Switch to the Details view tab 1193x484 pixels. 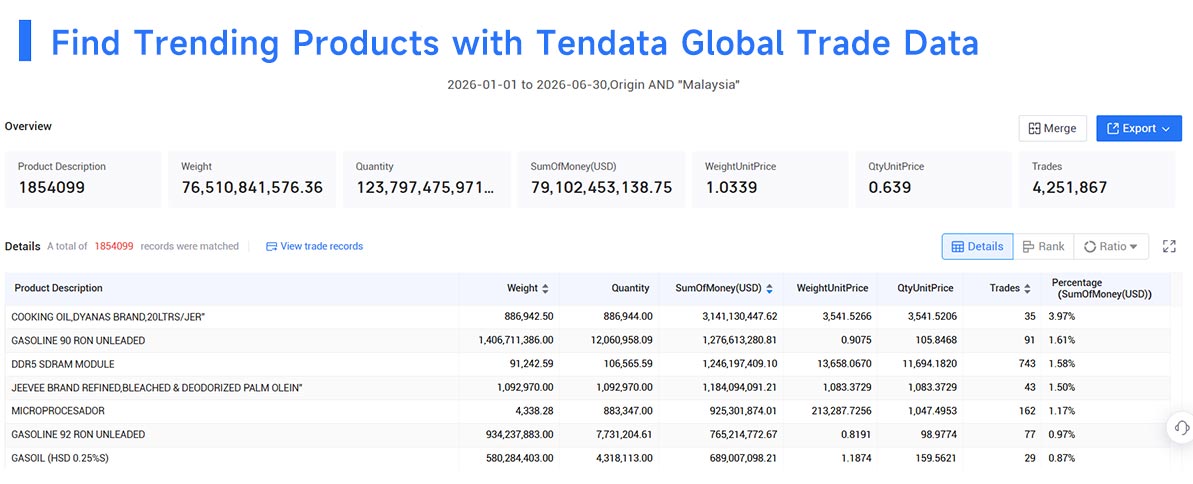coord(977,247)
